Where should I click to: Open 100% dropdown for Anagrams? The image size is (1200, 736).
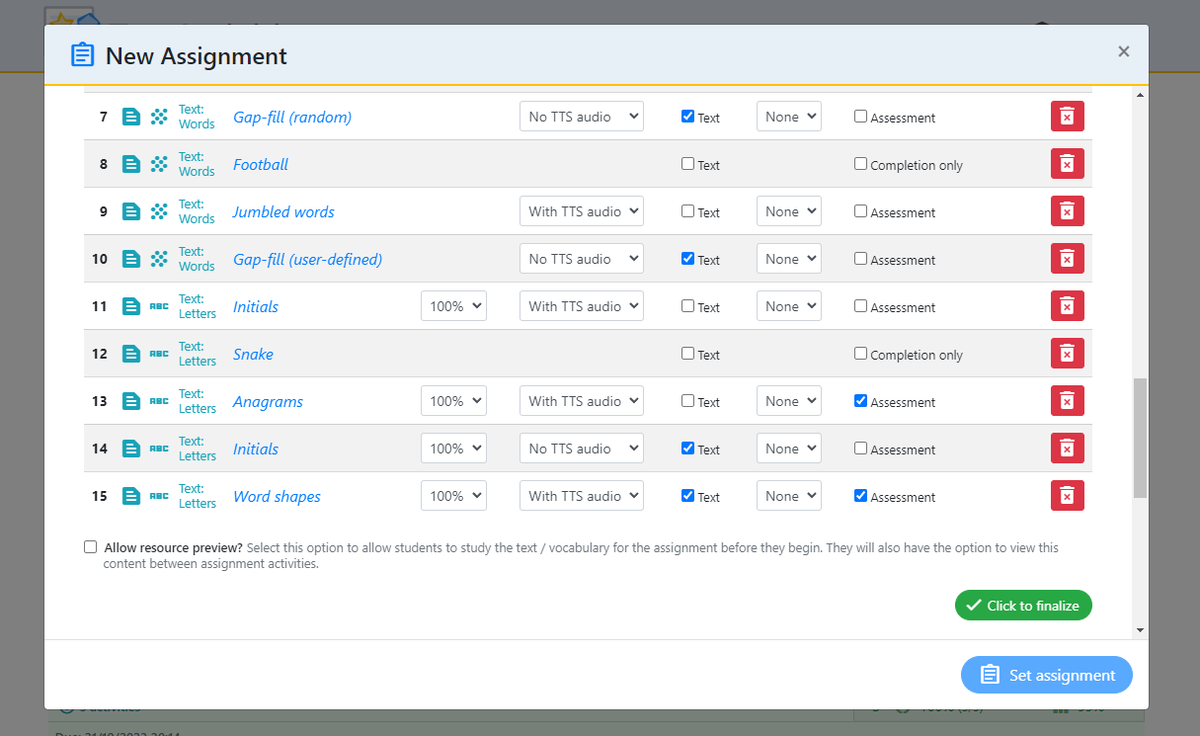coord(454,401)
